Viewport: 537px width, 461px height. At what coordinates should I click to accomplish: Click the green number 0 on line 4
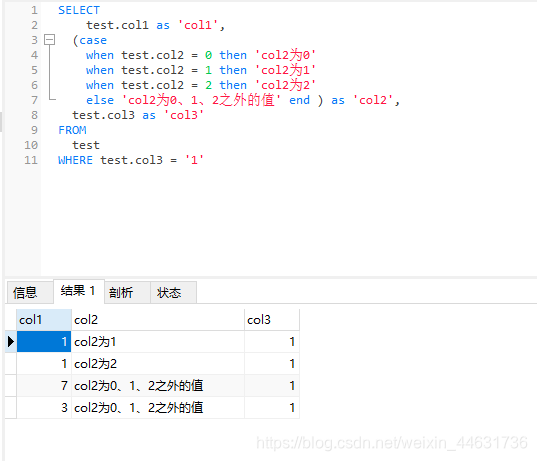click(208, 55)
